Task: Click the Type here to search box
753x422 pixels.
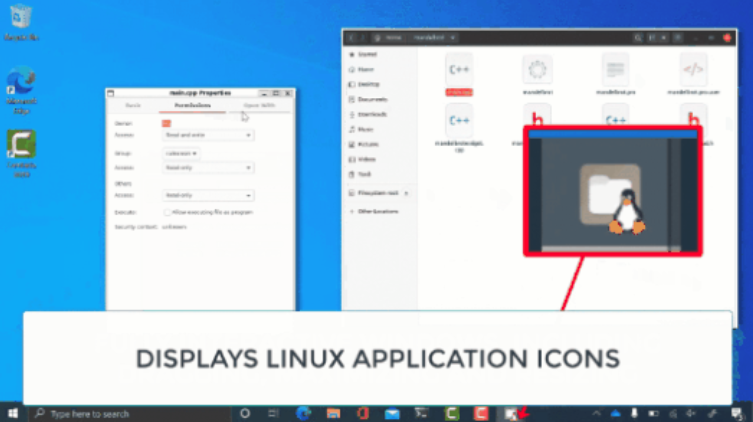Action: point(130,413)
